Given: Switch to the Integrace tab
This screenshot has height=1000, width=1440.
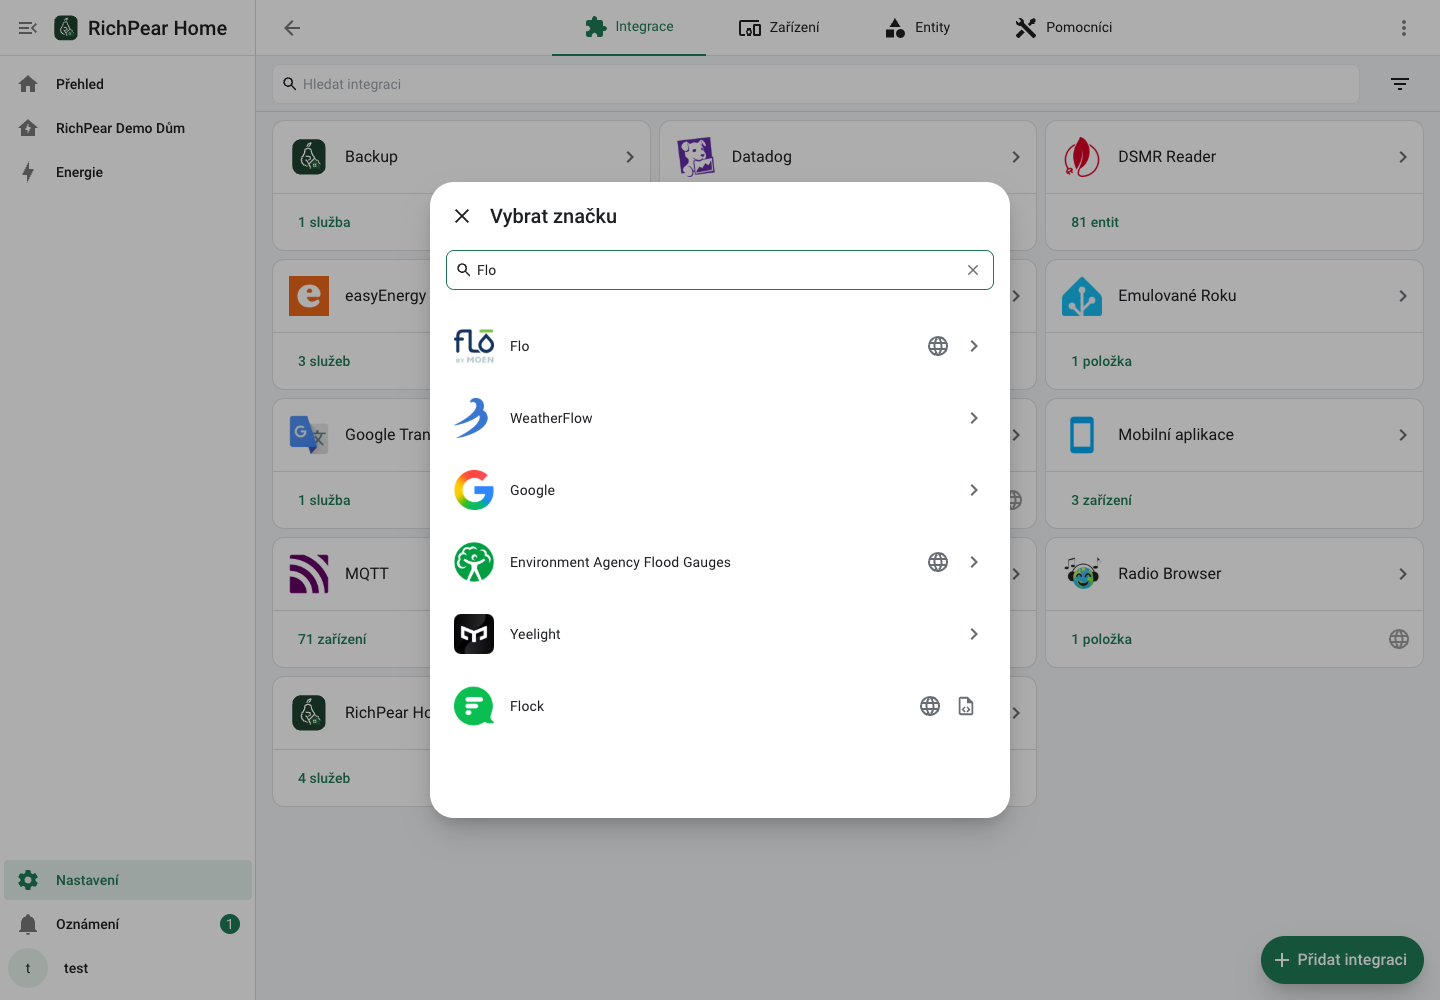Looking at the screenshot, I should [629, 27].
